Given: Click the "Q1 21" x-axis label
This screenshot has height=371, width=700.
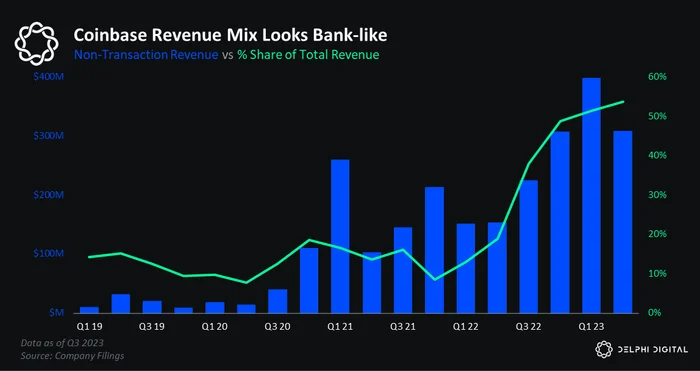Looking at the screenshot, I should pyautogui.click(x=340, y=327).
